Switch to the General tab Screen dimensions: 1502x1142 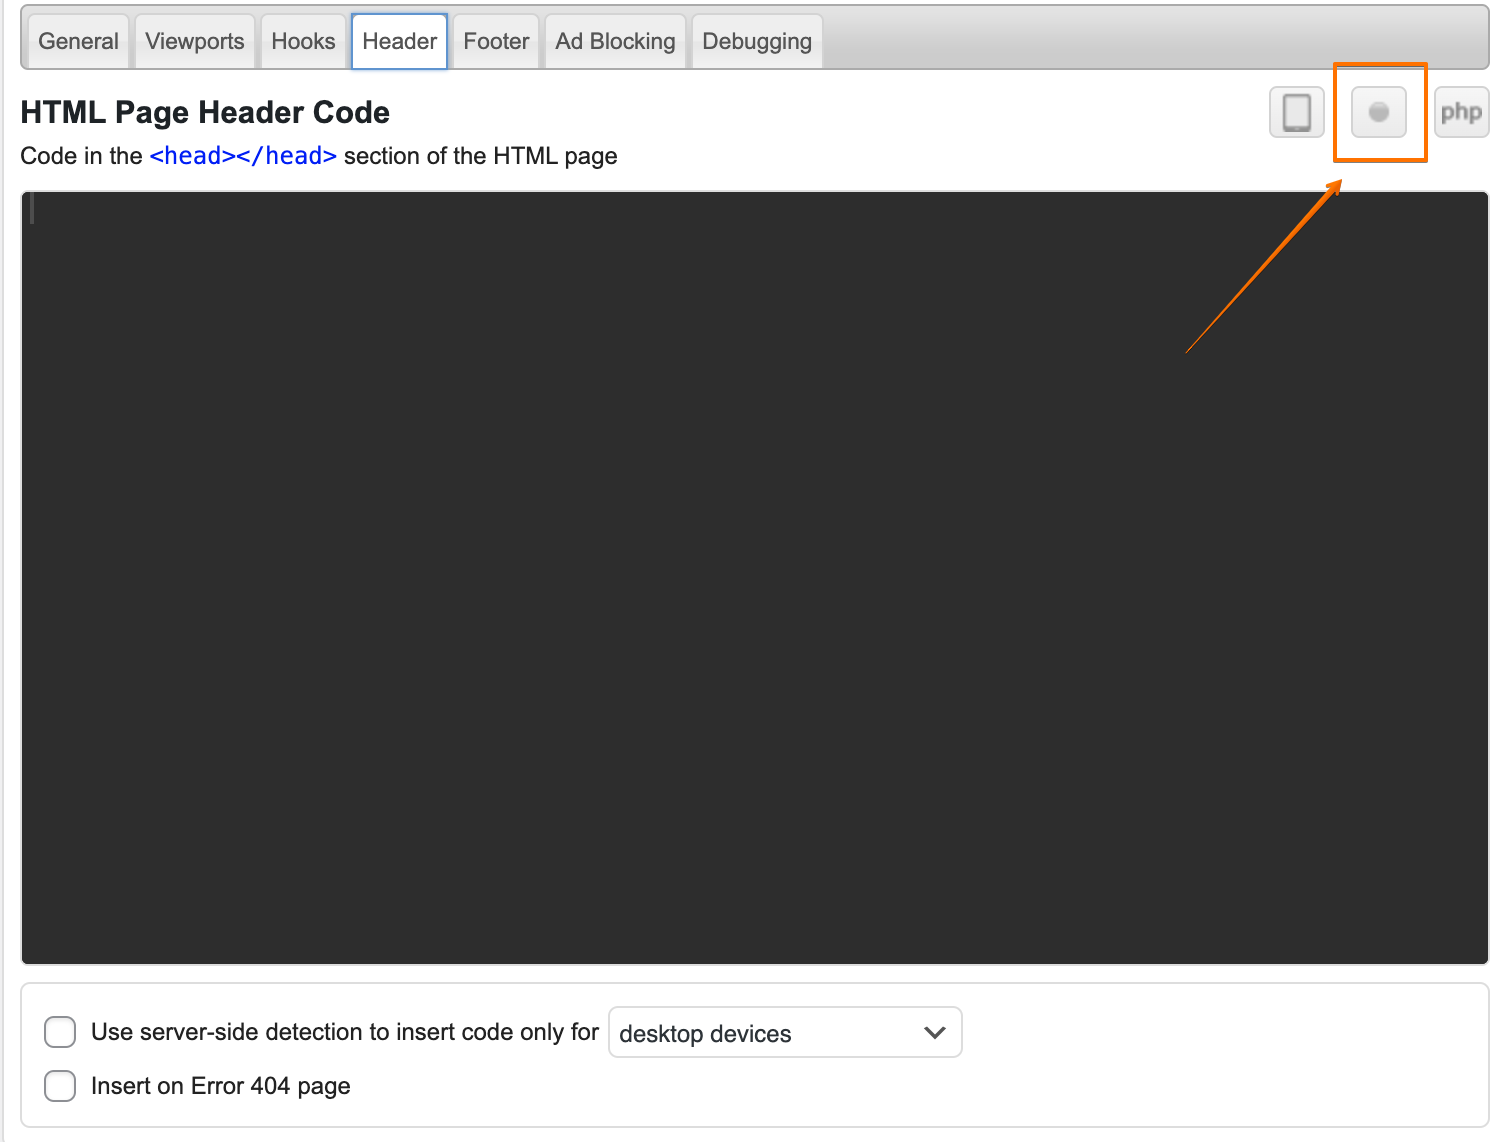pos(78,41)
